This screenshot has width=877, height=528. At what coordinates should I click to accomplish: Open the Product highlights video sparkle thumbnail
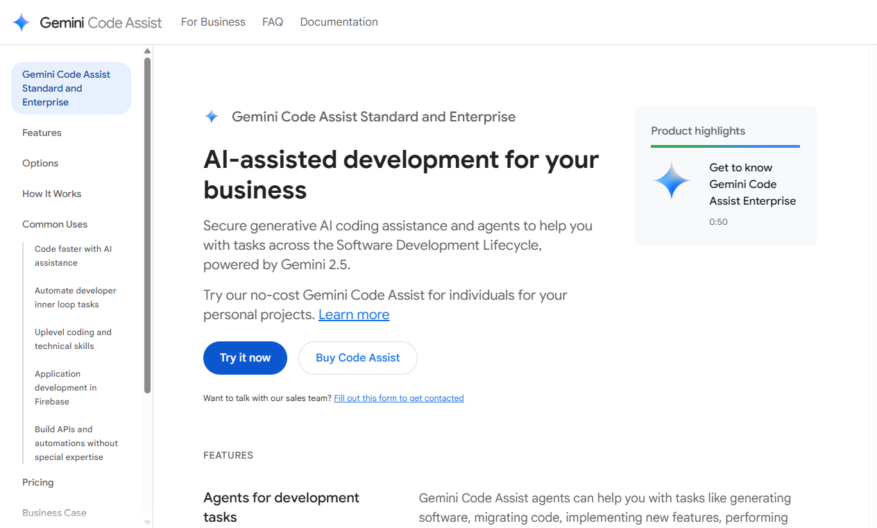click(671, 181)
